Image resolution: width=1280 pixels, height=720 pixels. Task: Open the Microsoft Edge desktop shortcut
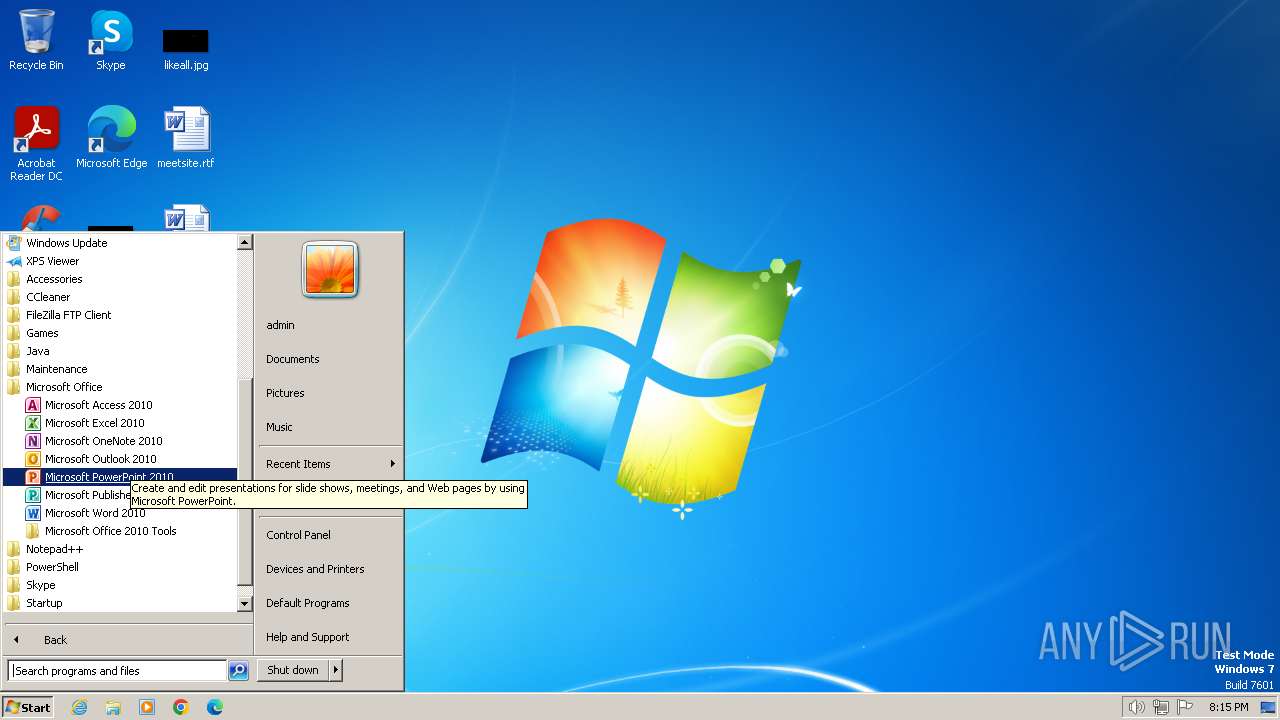[111, 138]
